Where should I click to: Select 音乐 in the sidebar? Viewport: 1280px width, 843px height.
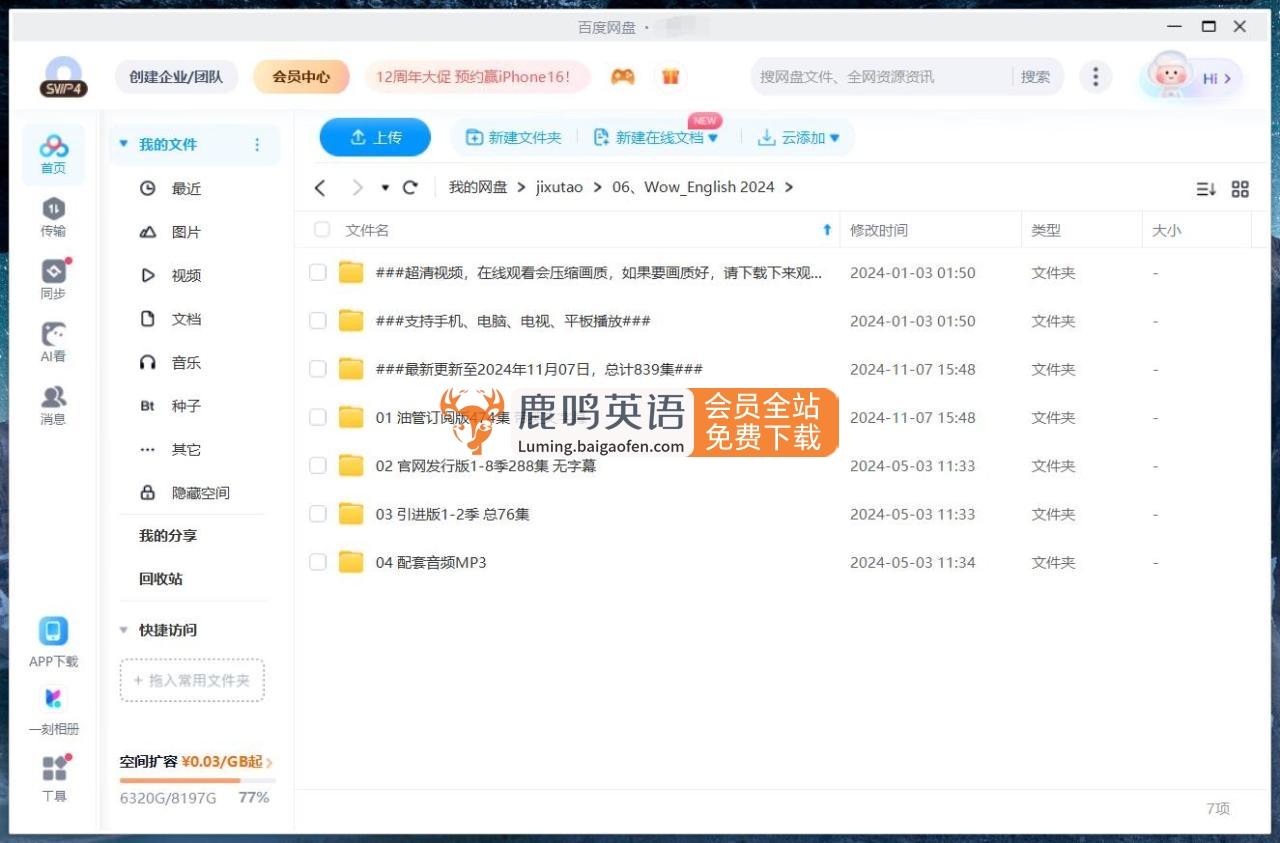[186, 362]
